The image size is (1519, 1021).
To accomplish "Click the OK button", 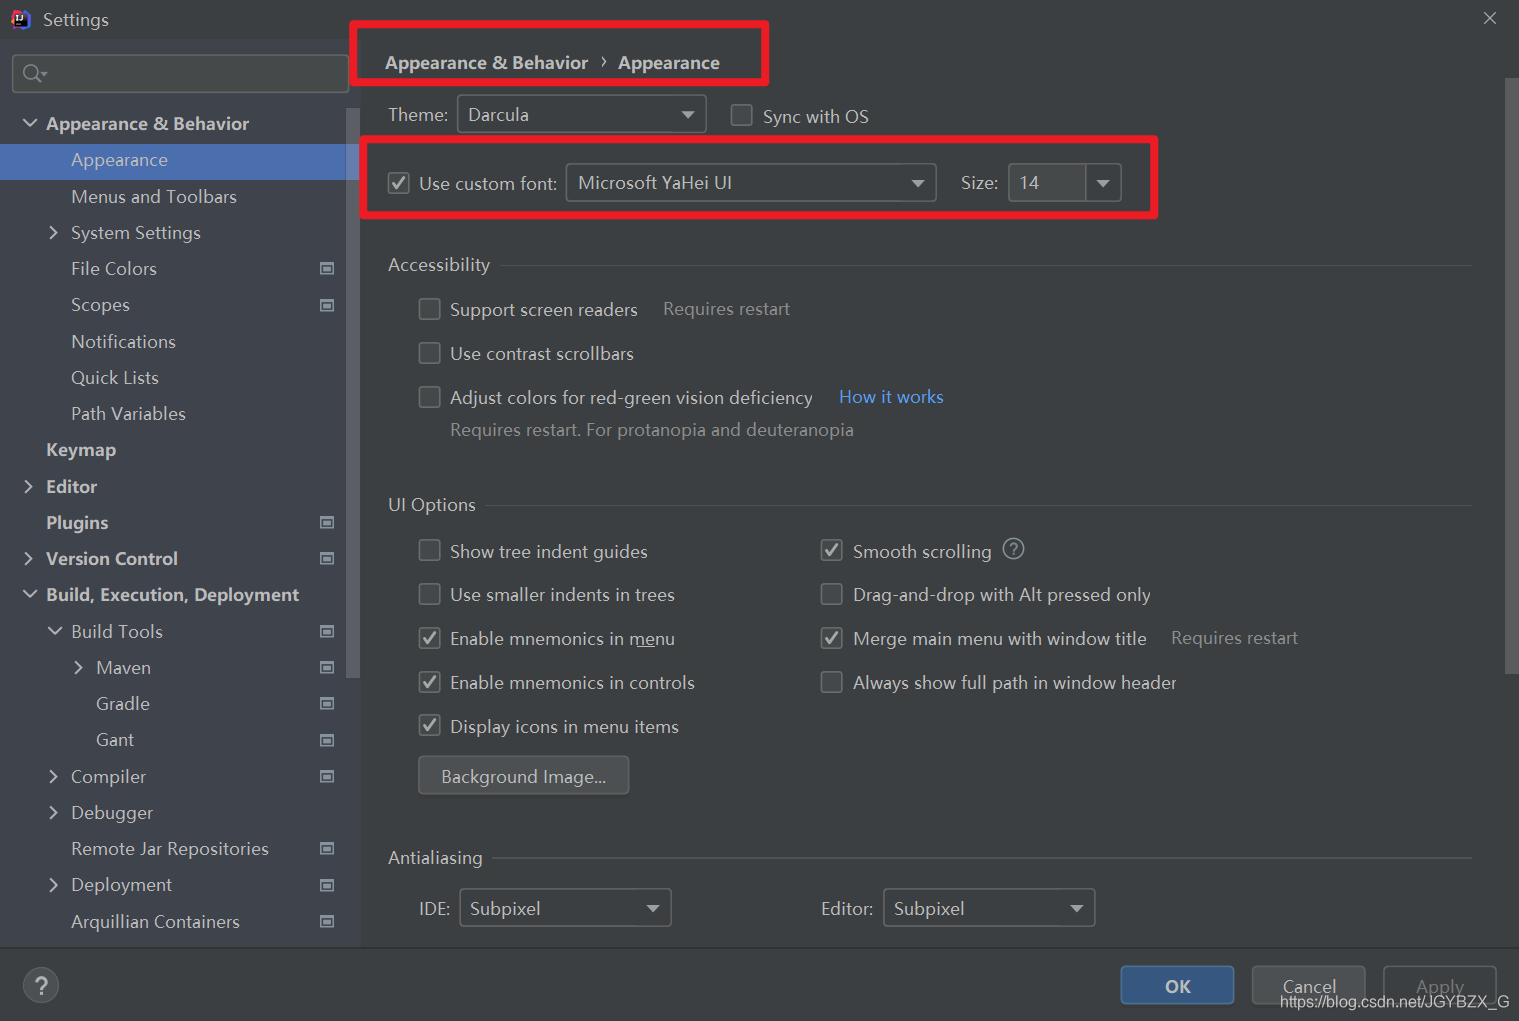I will point(1177,986).
